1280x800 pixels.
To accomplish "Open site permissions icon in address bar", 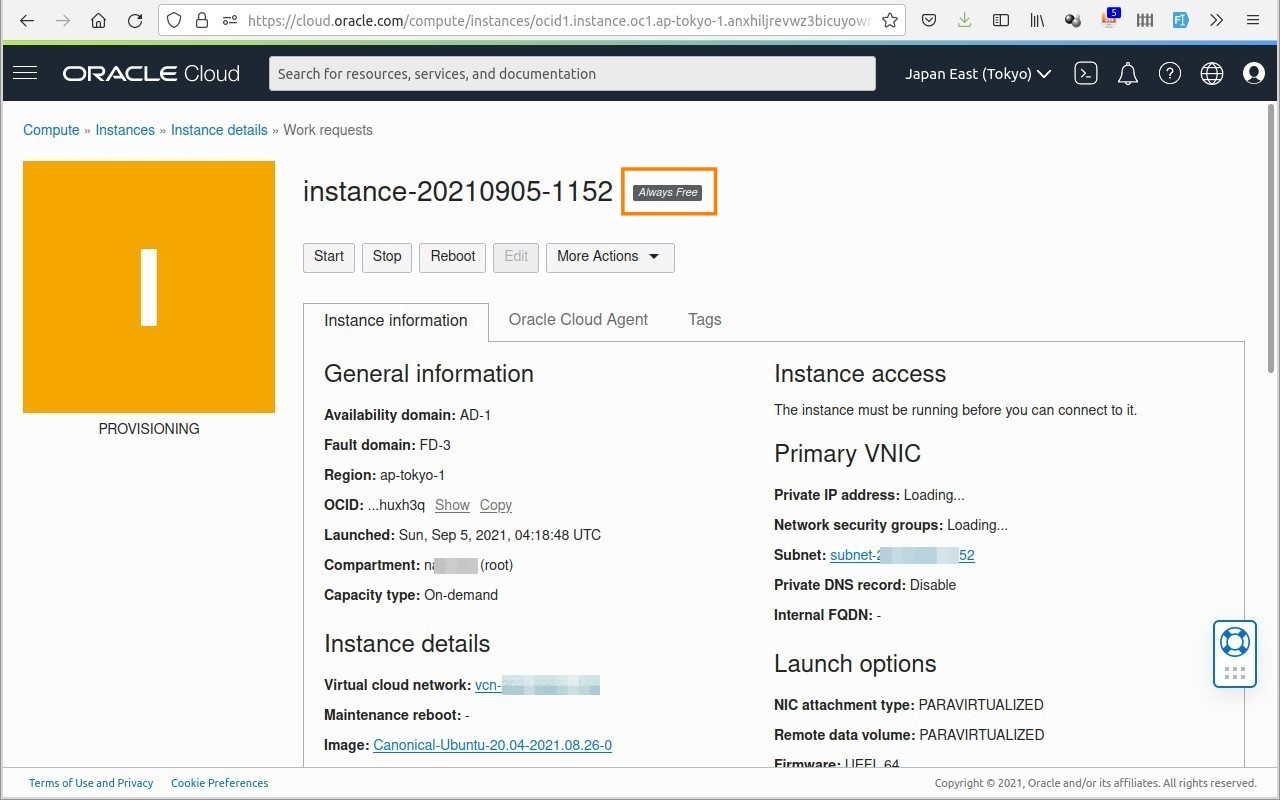I will (229, 20).
